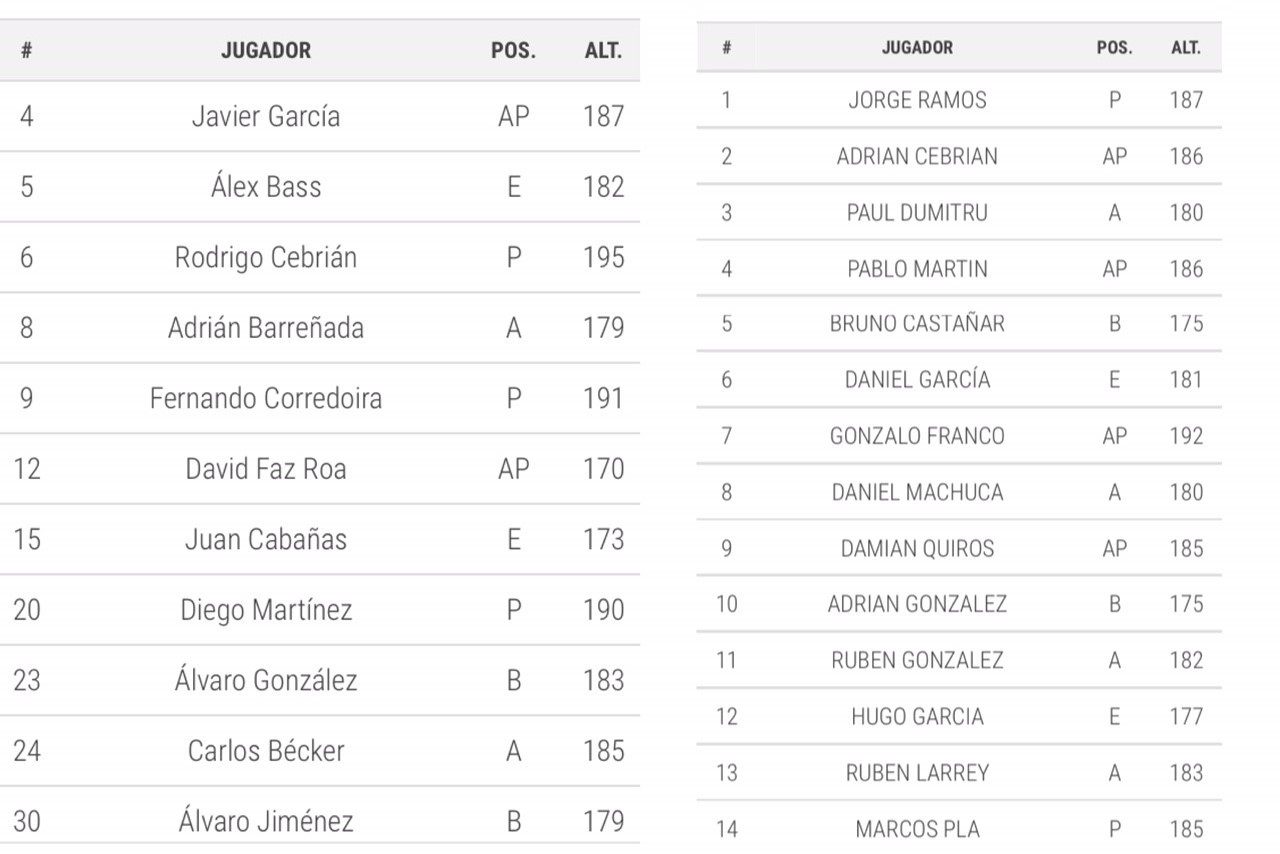Image resolution: width=1280 pixels, height=854 pixels.
Task: Select player Álex Bass
Action: coord(266,187)
